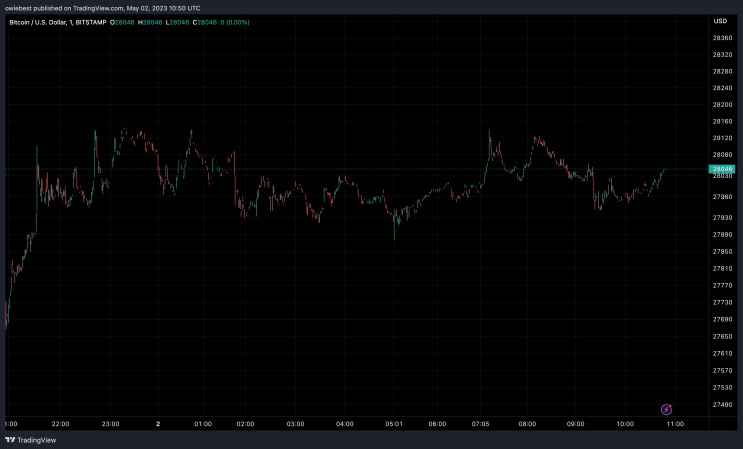Click the purple lightning bolt icon
743x449 pixels.
[666, 409]
